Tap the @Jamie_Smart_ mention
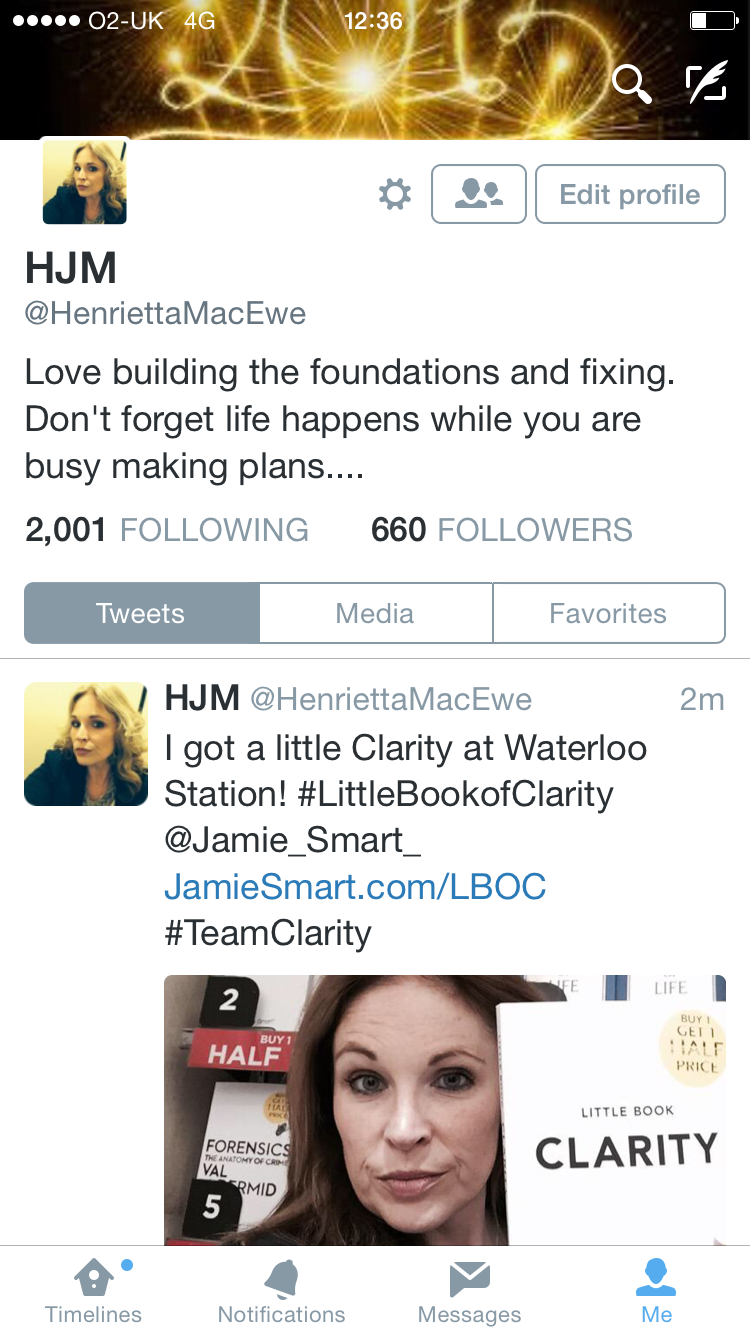Image resolution: width=750 pixels, height=1334 pixels. tap(293, 840)
